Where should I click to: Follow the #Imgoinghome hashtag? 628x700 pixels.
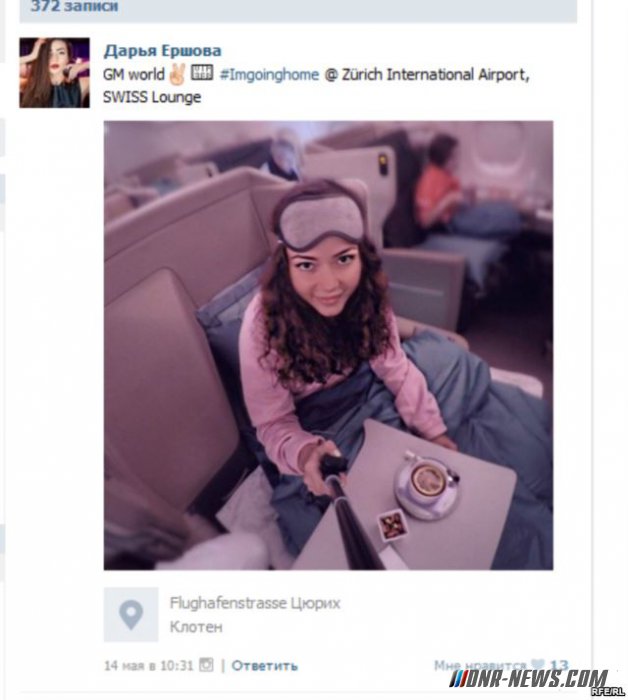(x=269, y=74)
